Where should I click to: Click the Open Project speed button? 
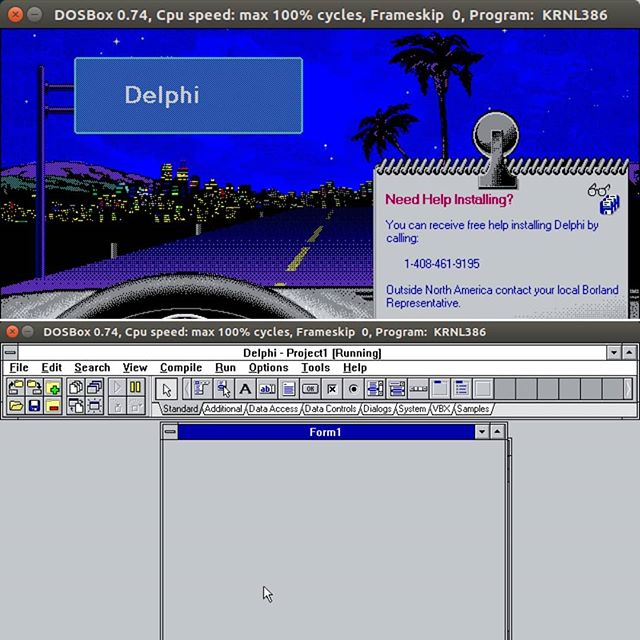16,387
